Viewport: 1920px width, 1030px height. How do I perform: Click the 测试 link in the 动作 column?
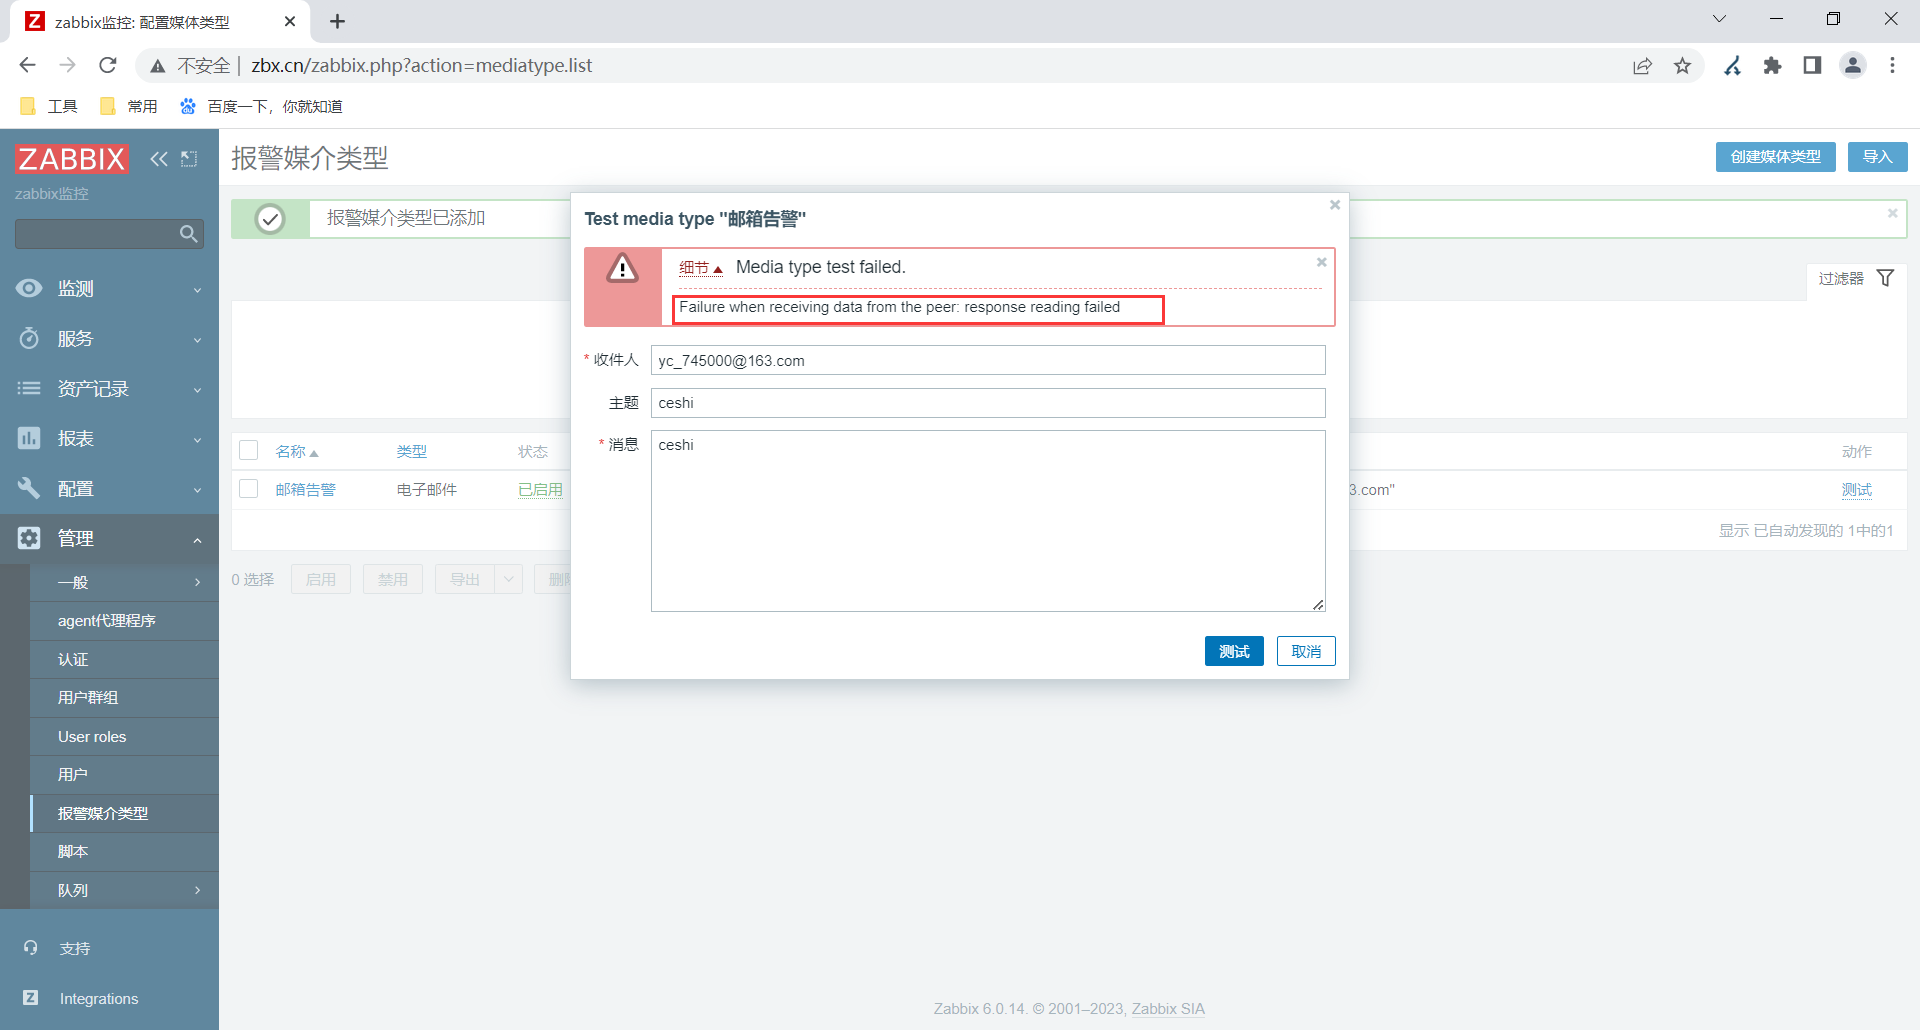pyautogui.click(x=1857, y=489)
